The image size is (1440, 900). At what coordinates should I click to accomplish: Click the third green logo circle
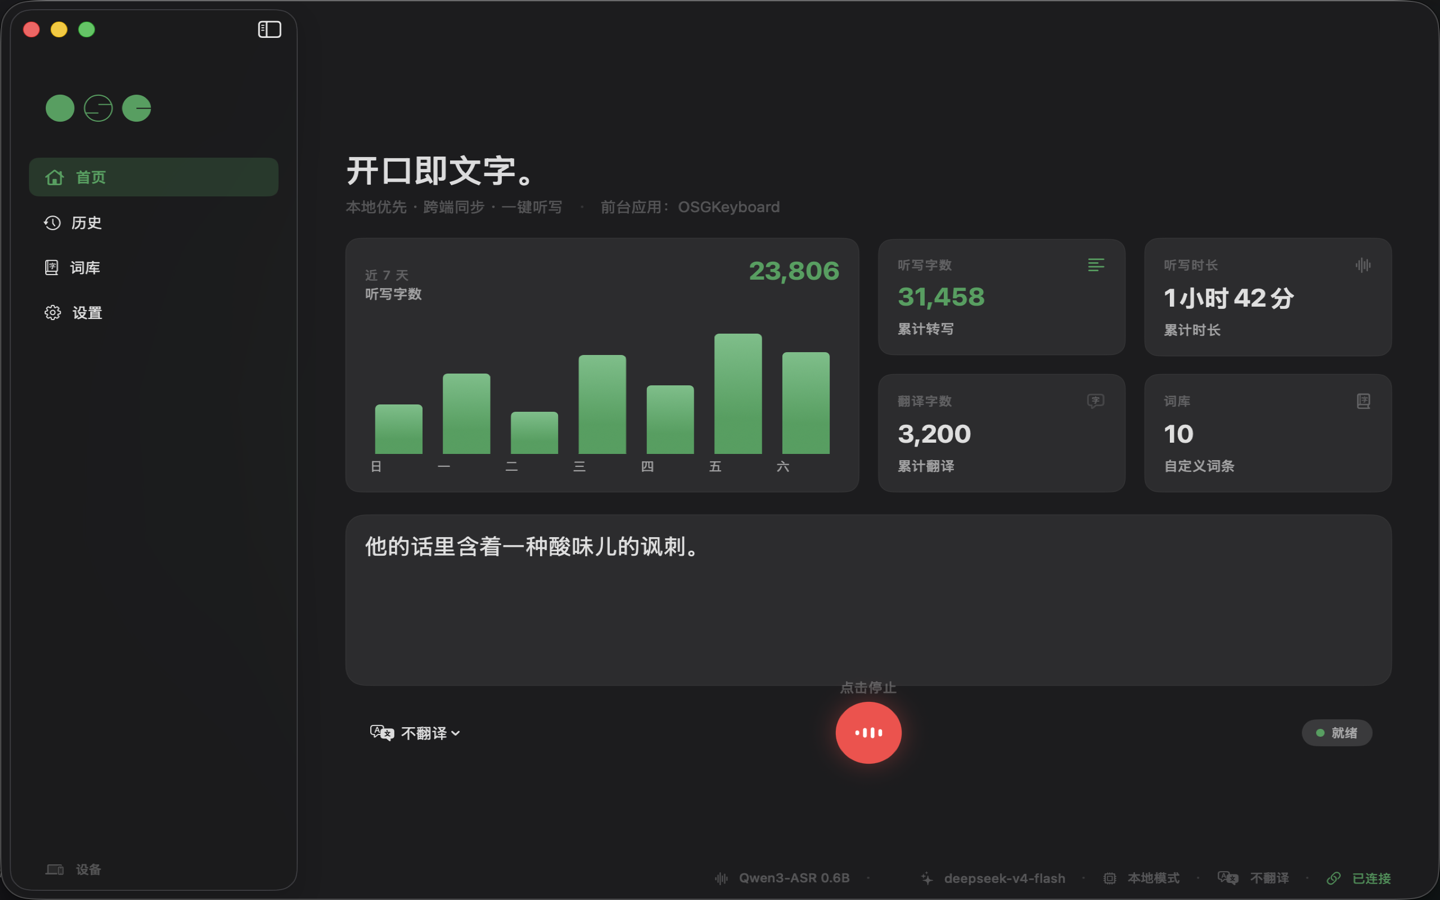[x=137, y=108]
